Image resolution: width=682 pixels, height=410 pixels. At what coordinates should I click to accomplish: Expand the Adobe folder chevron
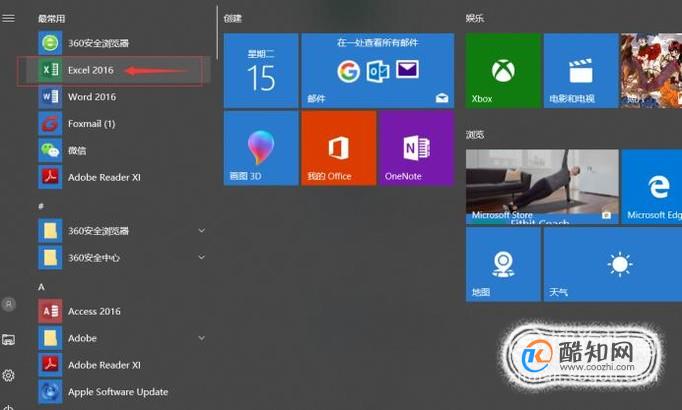(201, 338)
